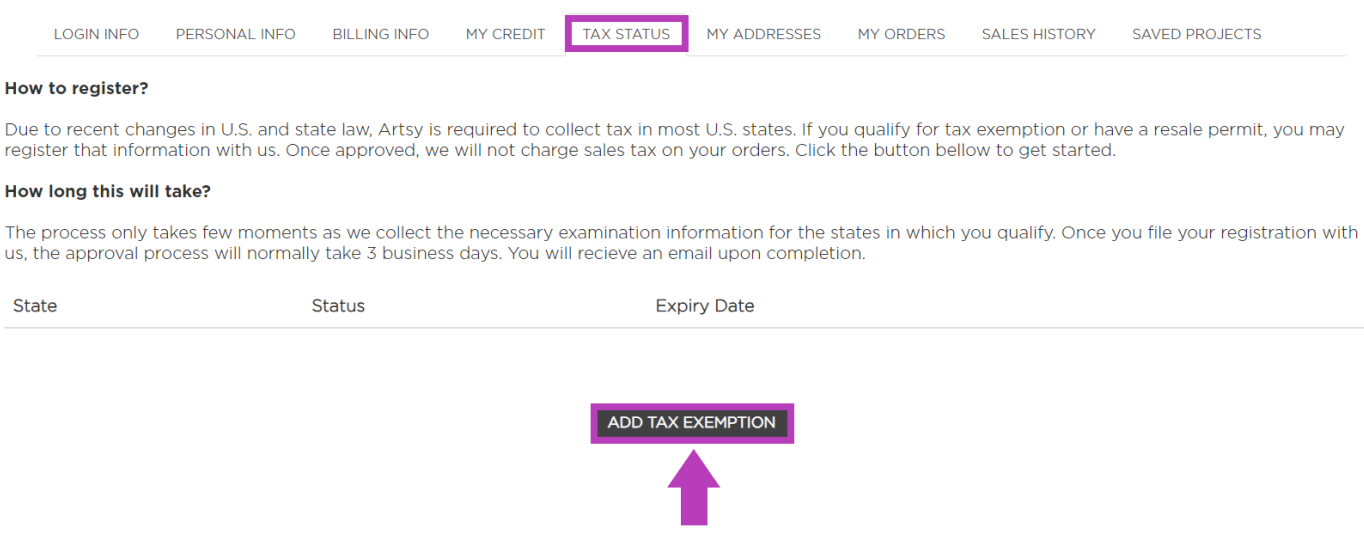Click the "How long this will take?" heading
Viewport: 1364px width, 538px height.
(108, 191)
